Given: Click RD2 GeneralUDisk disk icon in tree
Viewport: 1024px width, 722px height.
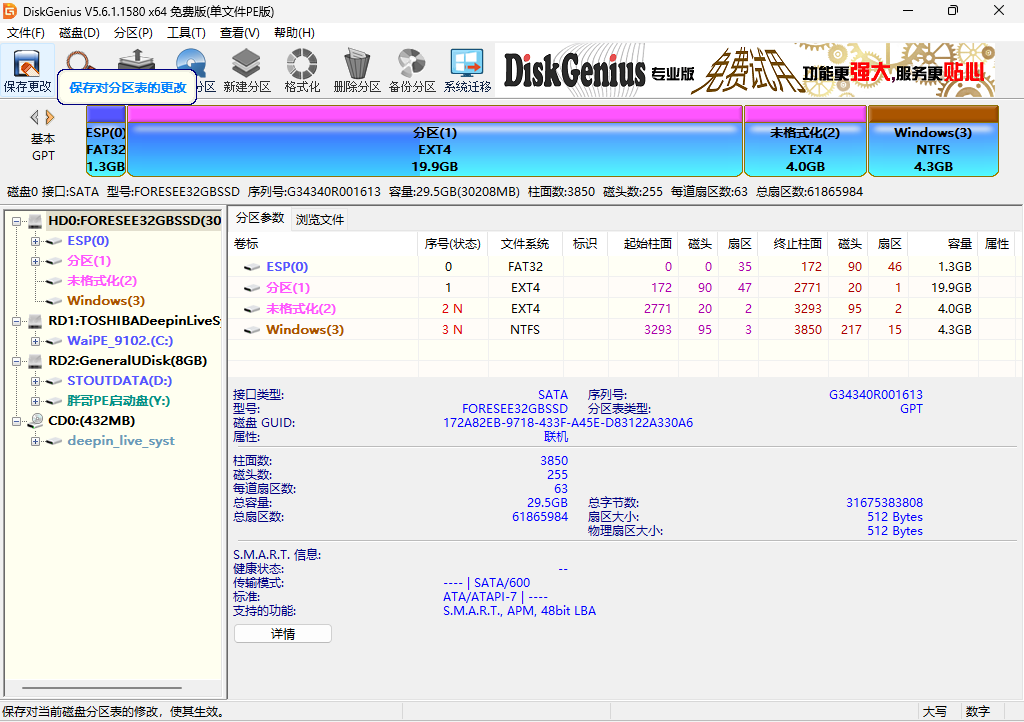Looking at the screenshot, I should [35, 361].
